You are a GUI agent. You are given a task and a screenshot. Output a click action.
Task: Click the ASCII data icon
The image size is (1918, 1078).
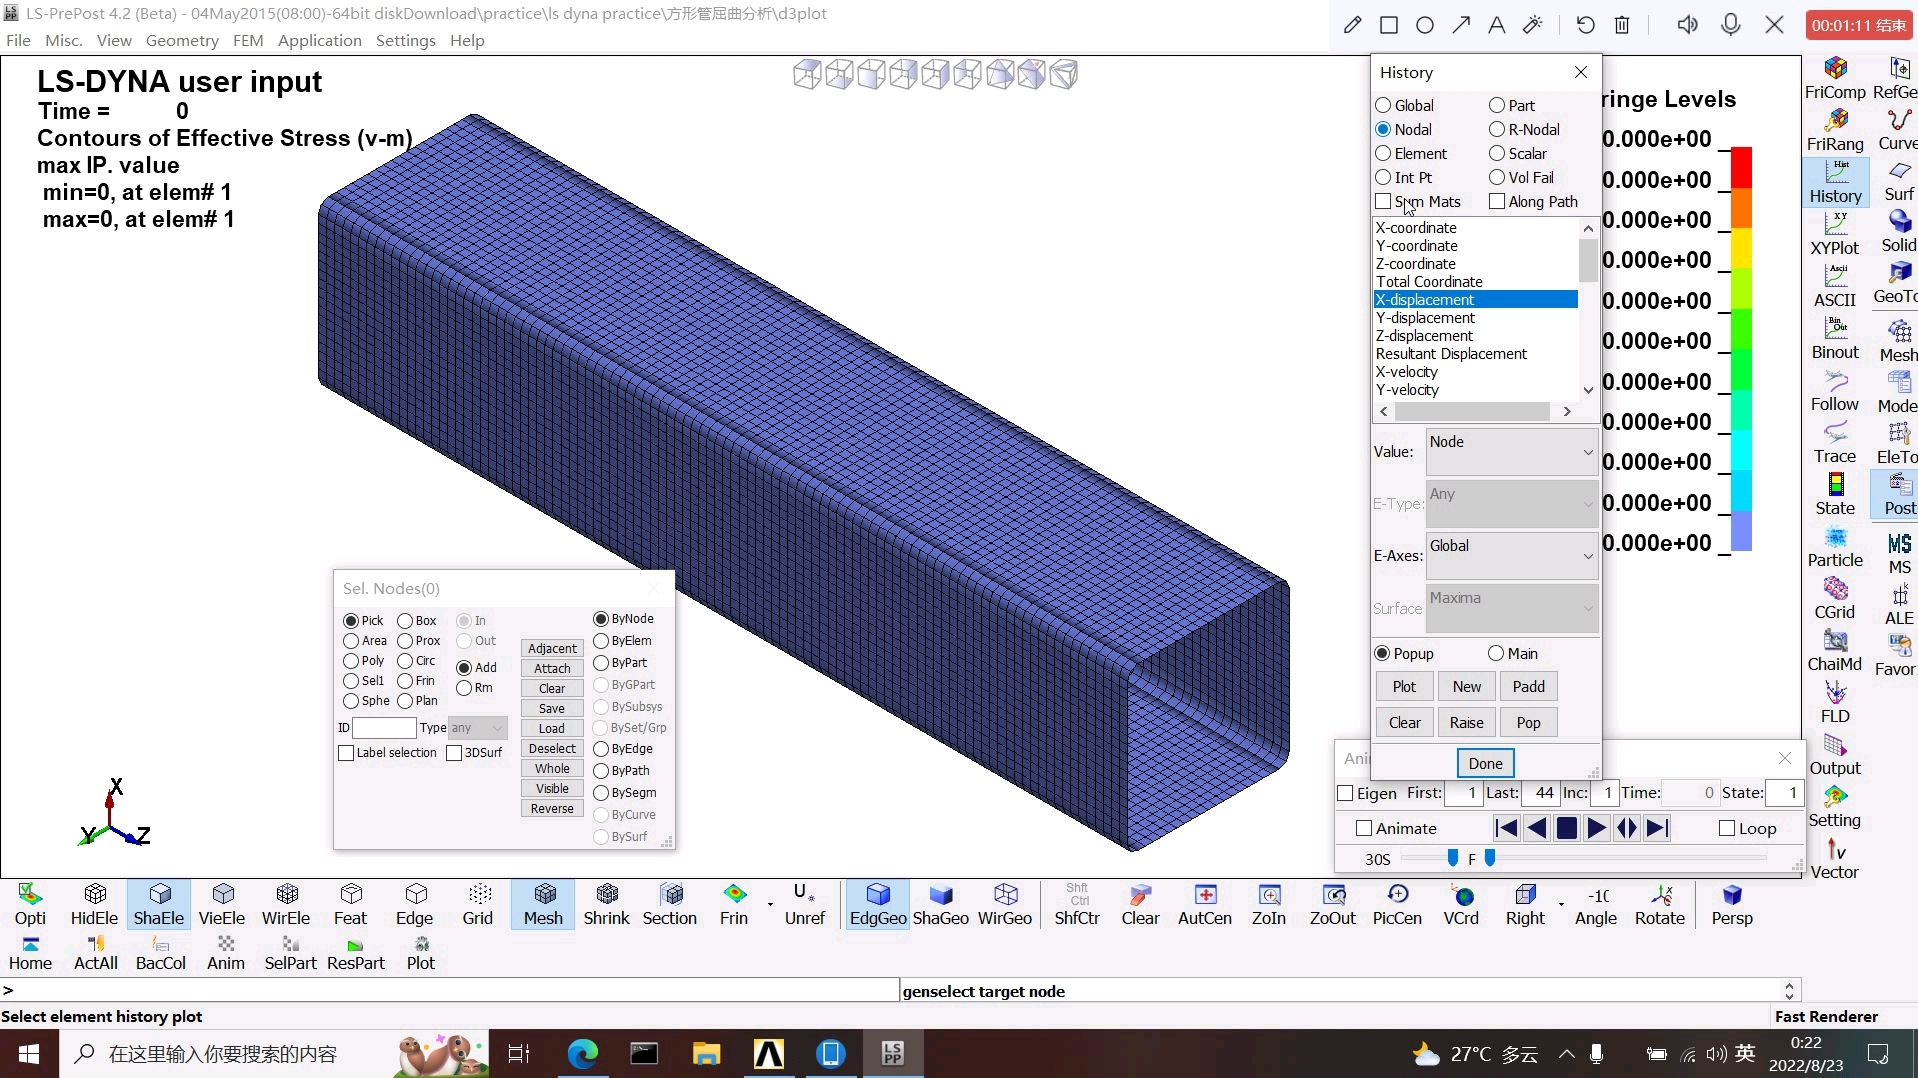1835,286
